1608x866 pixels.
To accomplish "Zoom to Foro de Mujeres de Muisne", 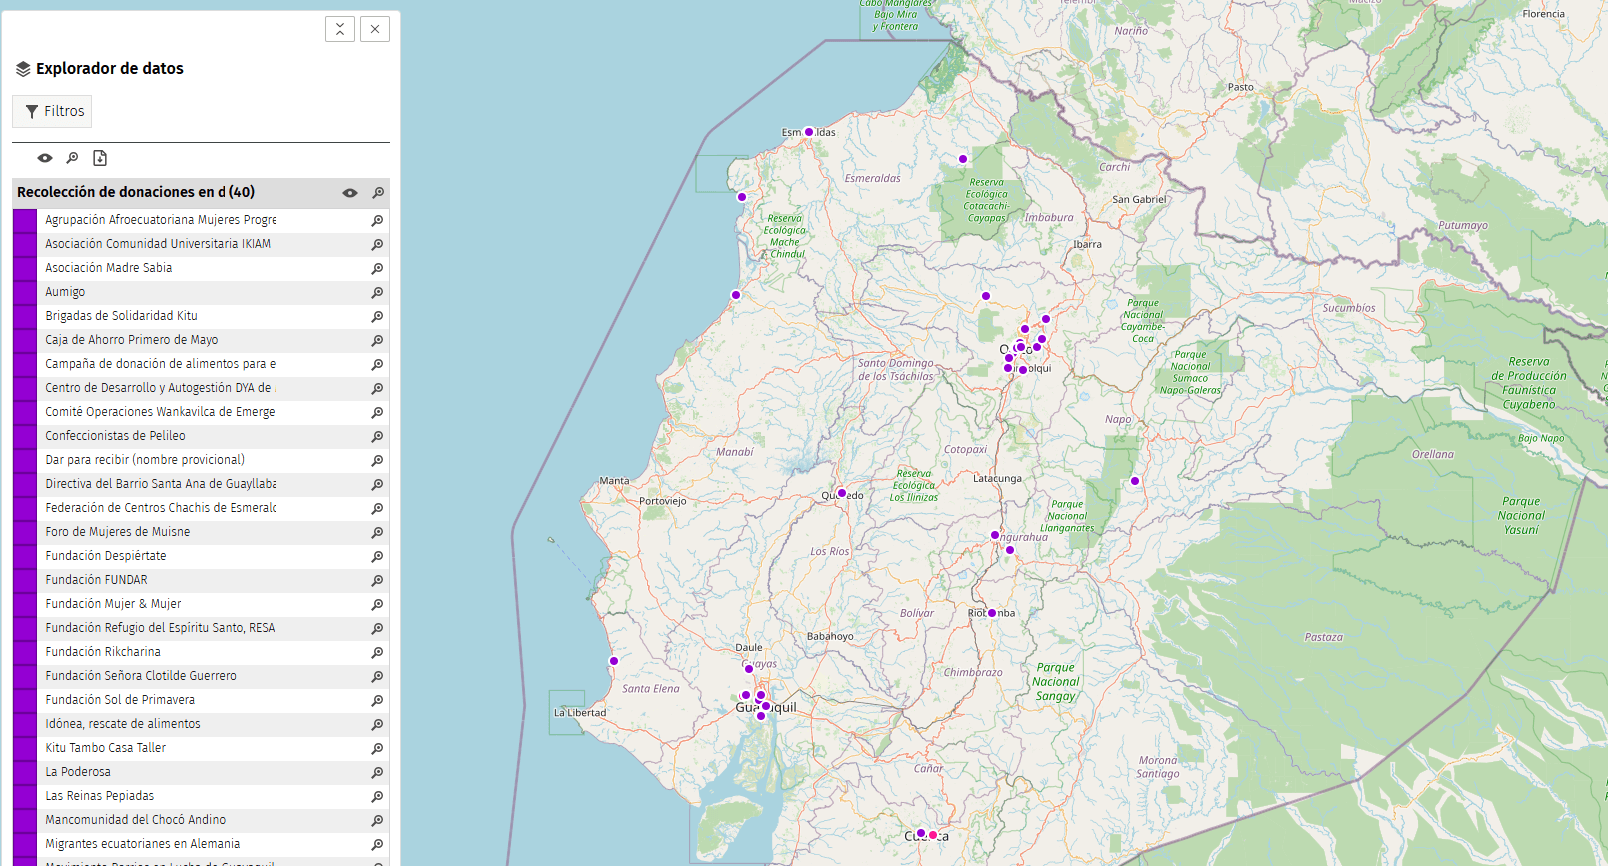I will 377,533.
